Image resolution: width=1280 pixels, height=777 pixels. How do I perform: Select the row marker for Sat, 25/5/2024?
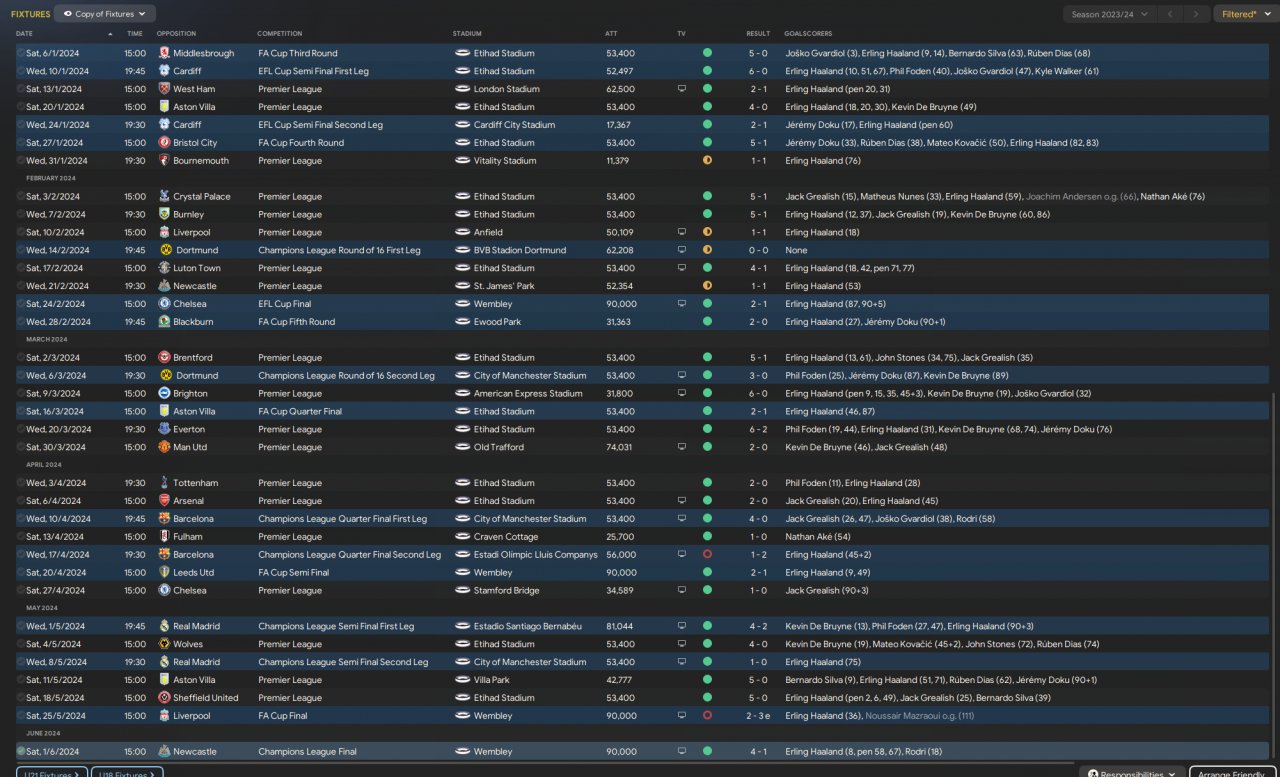pyautogui.click(x=21, y=716)
